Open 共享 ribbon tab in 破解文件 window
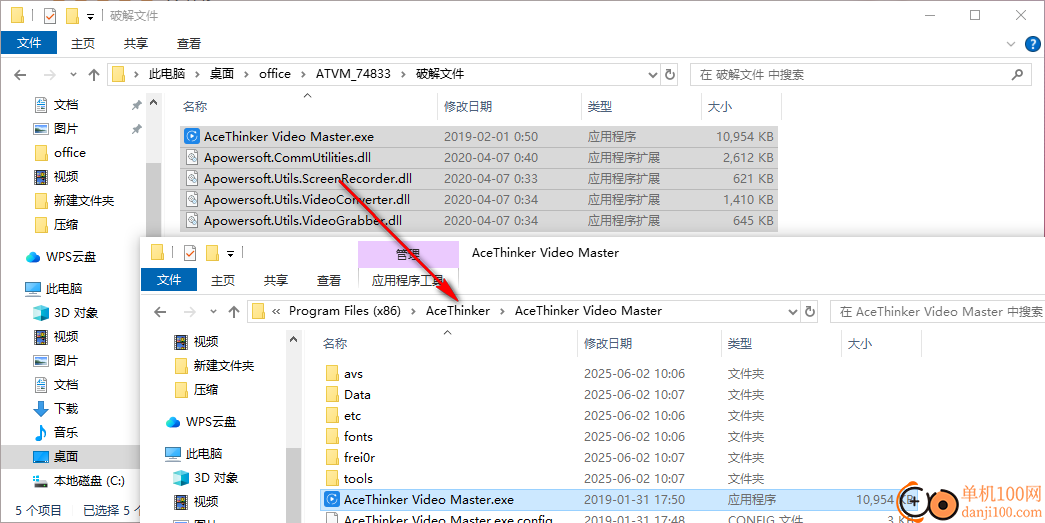1045x523 pixels. tap(136, 43)
